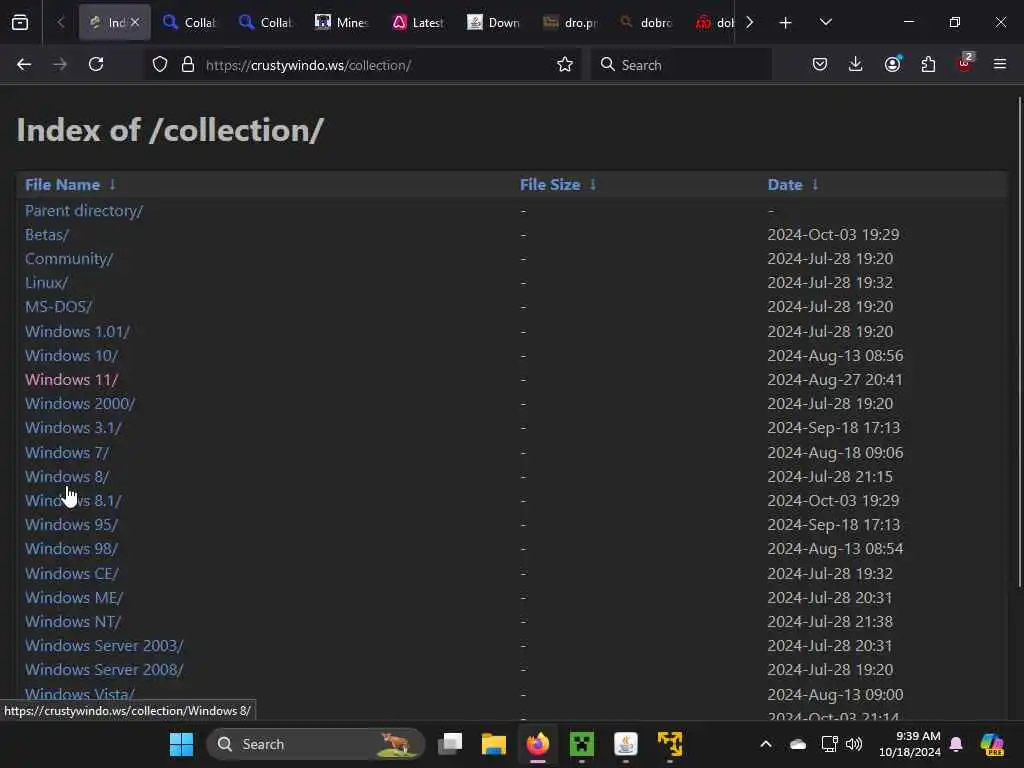Open the yellow puzzle taskbar app
This screenshot has height=768, width=1024.
[x=670, y=744]
